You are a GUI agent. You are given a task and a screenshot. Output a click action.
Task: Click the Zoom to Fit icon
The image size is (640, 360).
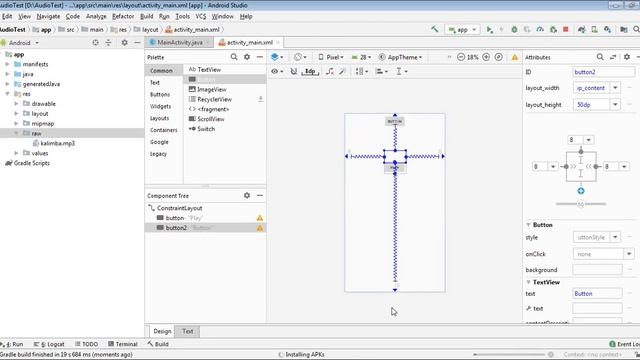pos(498,57)
